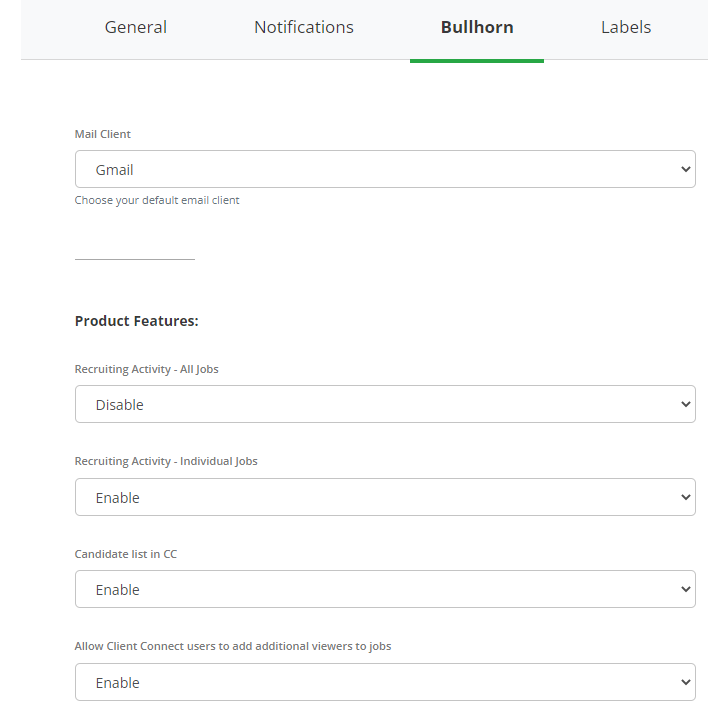Click the Mail Client field label
The image size is (708, 718).
tap(103, 134)
